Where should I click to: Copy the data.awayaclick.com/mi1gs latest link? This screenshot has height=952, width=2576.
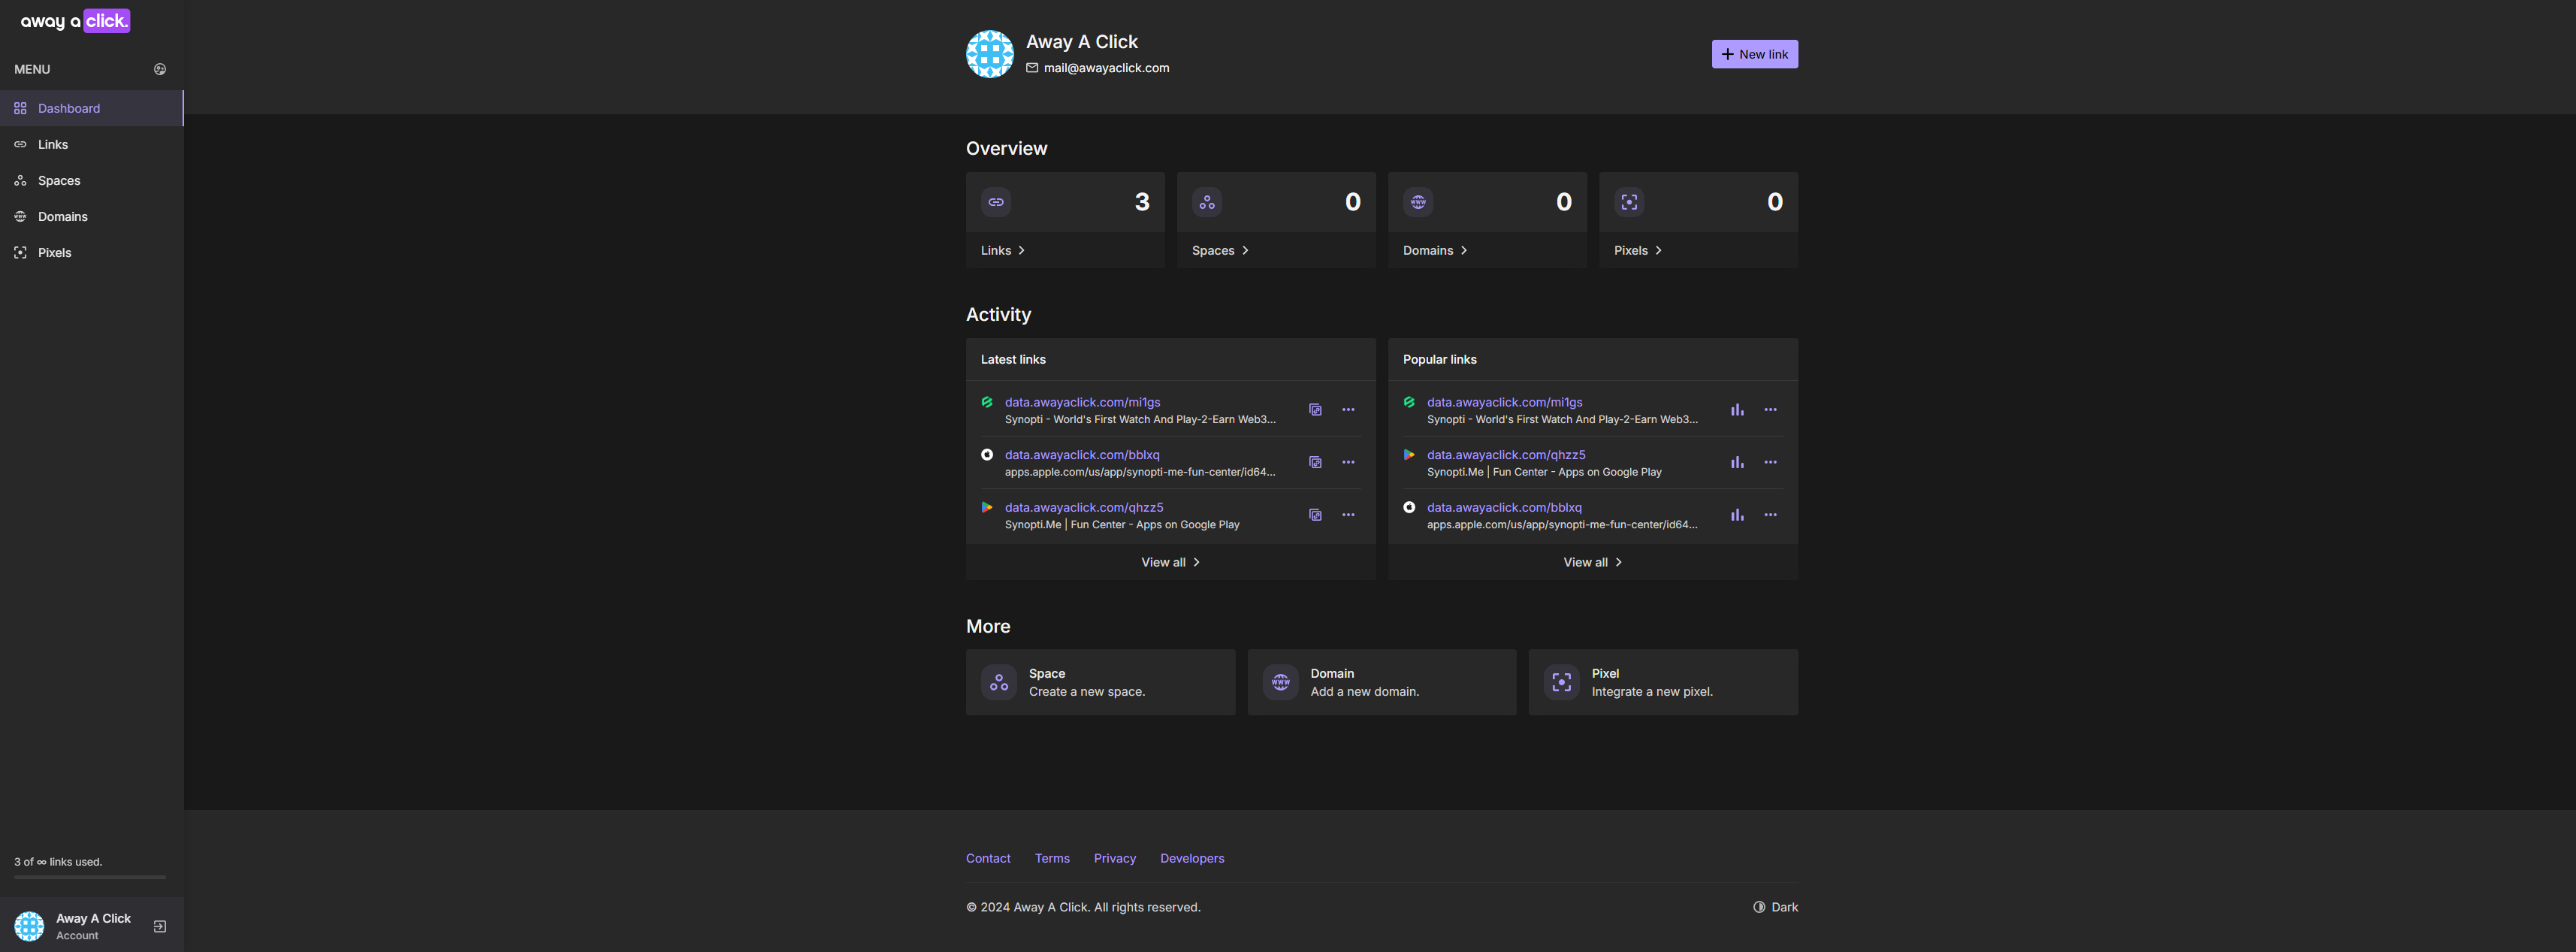pos(1315,410)
